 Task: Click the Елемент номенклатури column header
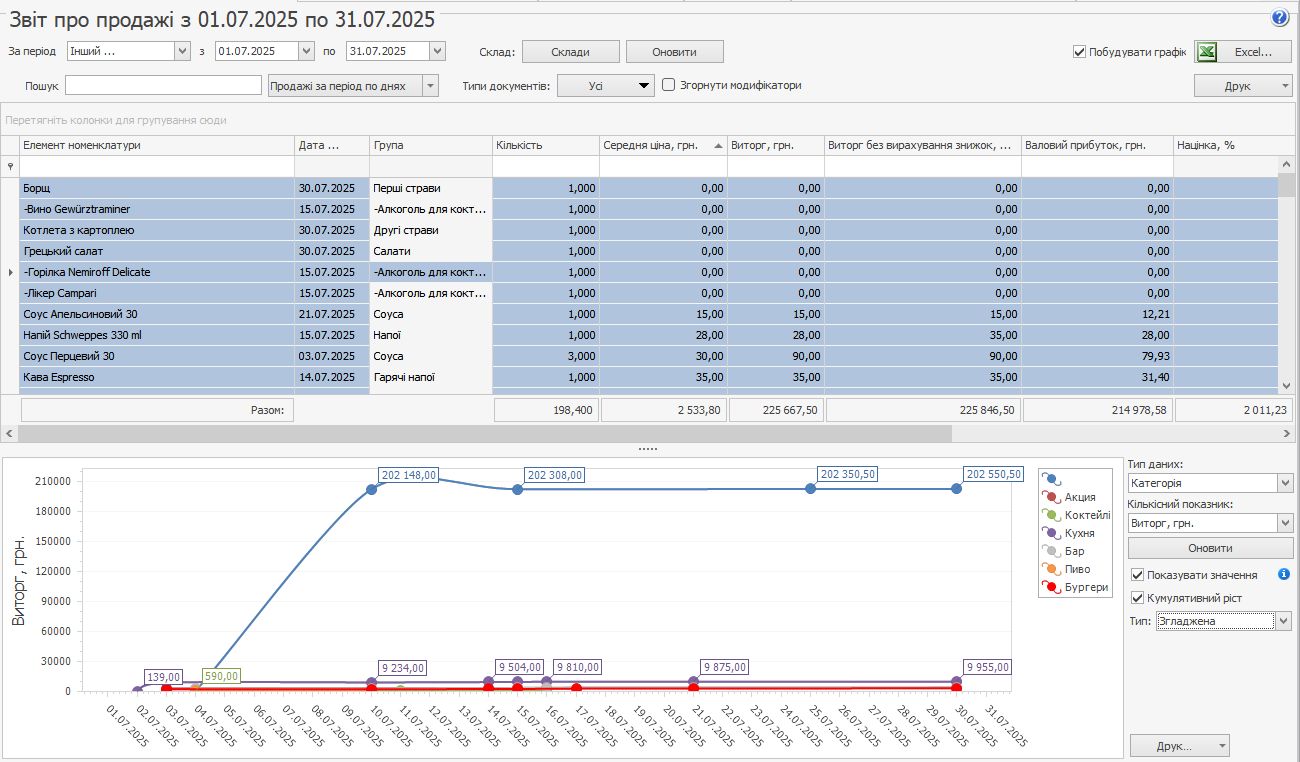(x=157, y=146)
